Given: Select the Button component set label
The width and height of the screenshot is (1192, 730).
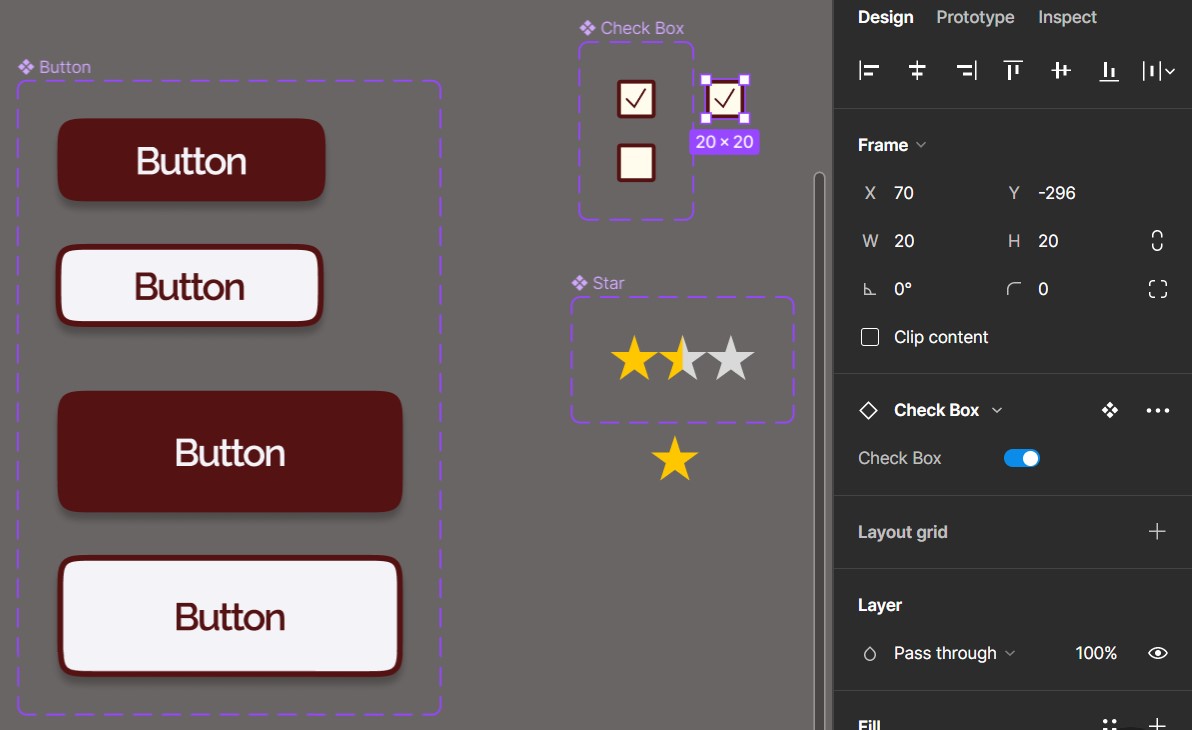Looking at the screenshot, I should (55, 67).
